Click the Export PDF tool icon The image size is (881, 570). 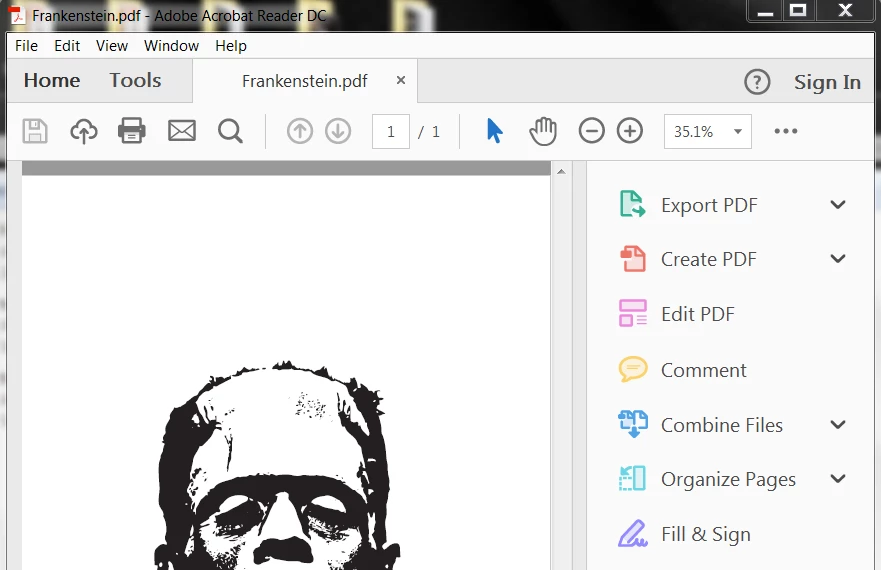pos(633,203)
